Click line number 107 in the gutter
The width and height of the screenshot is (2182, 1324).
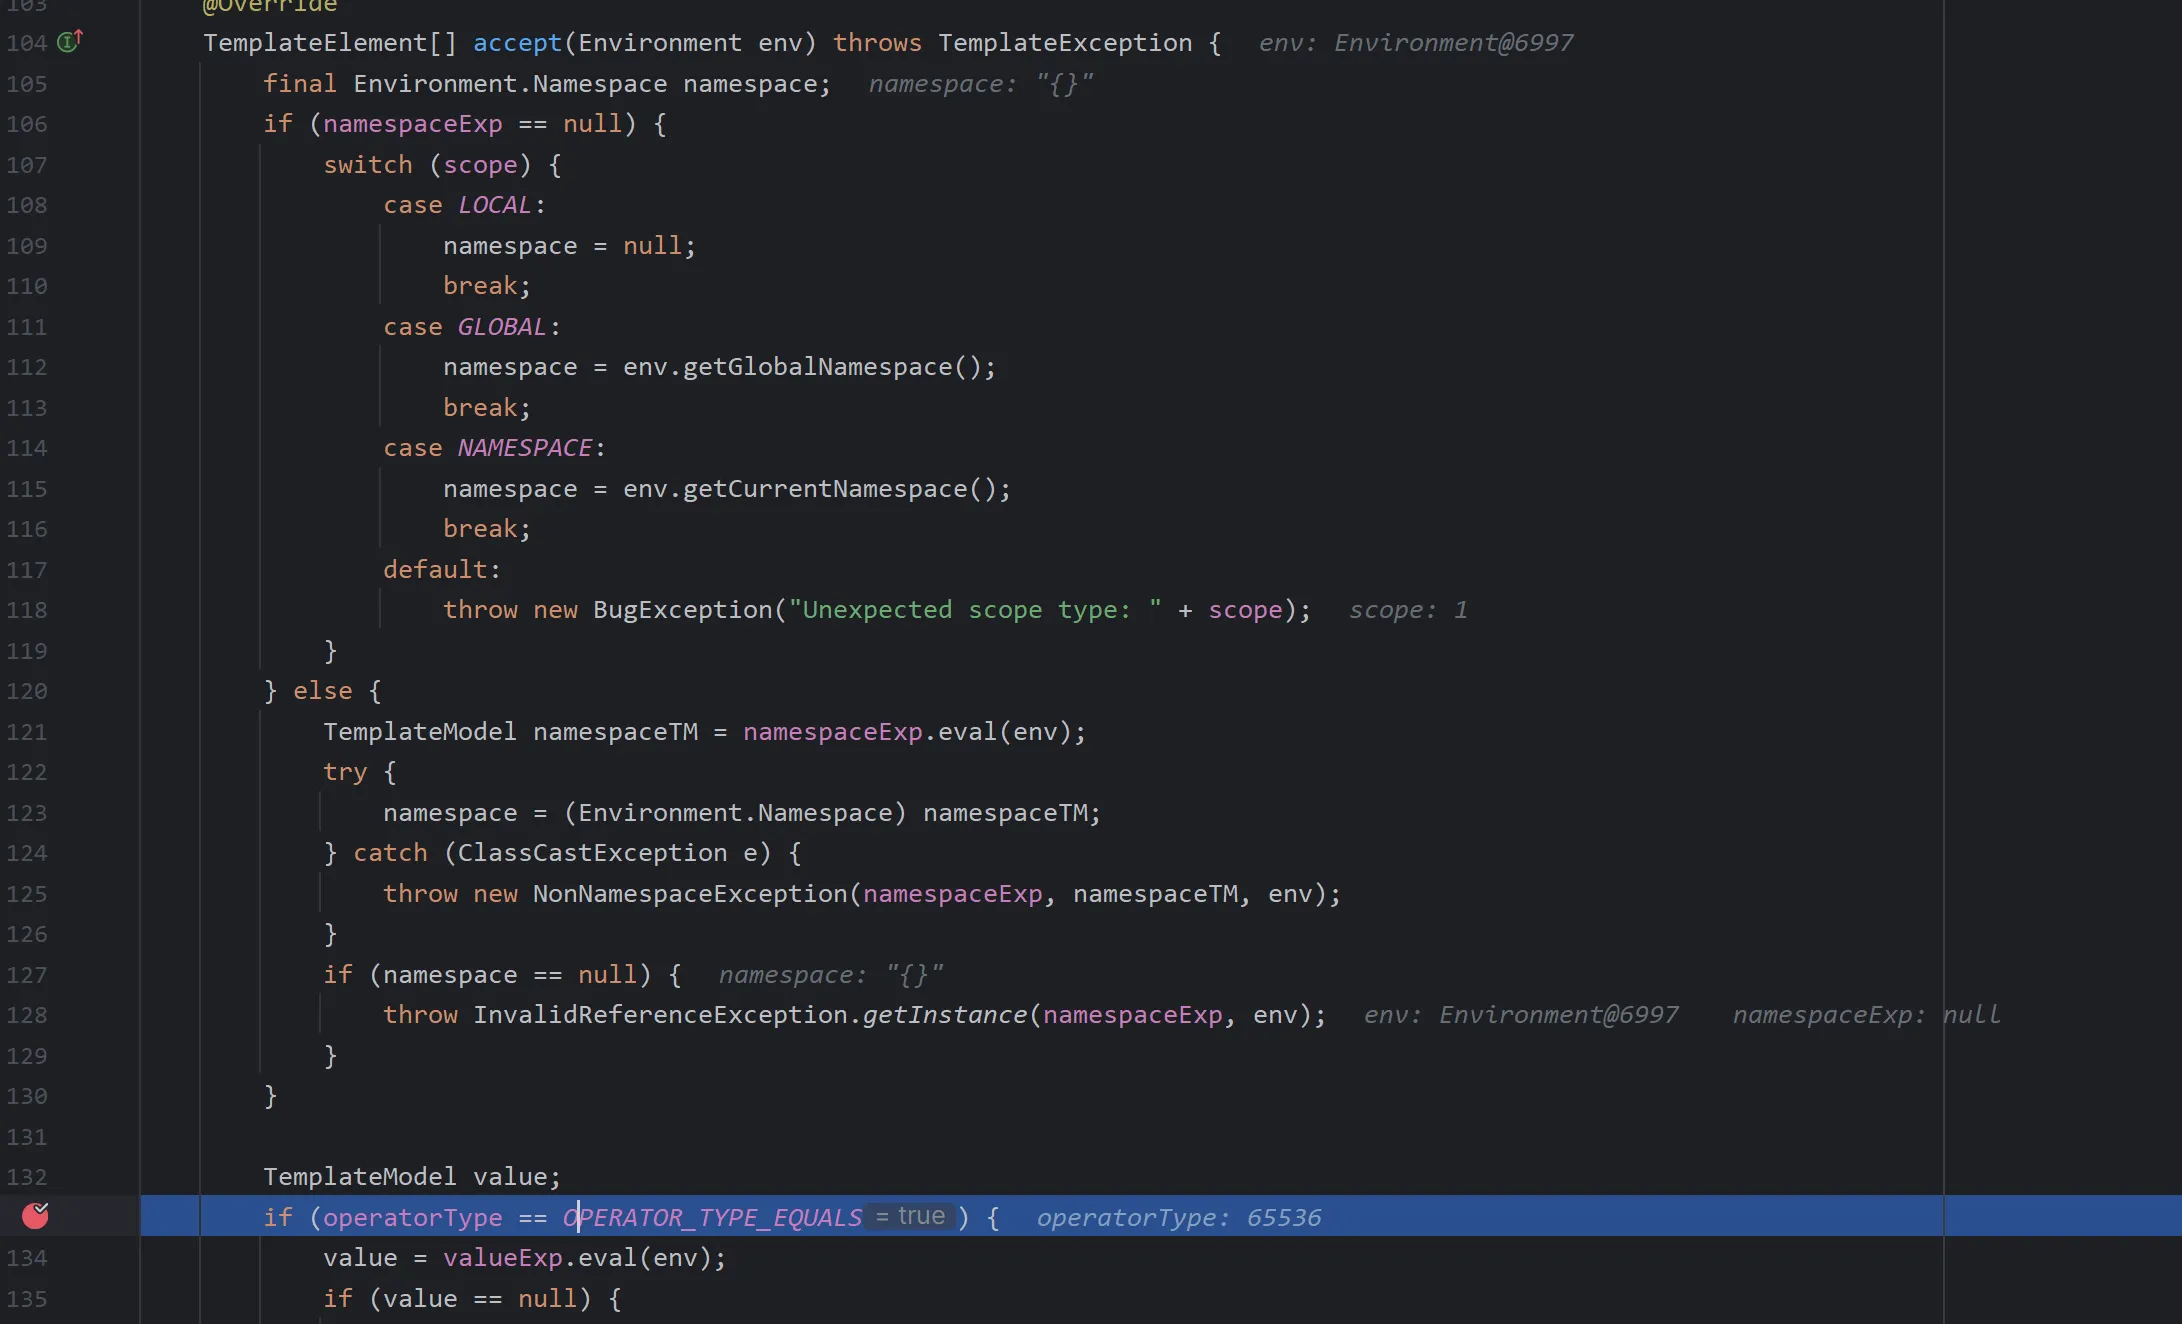(x=27, y=165)
